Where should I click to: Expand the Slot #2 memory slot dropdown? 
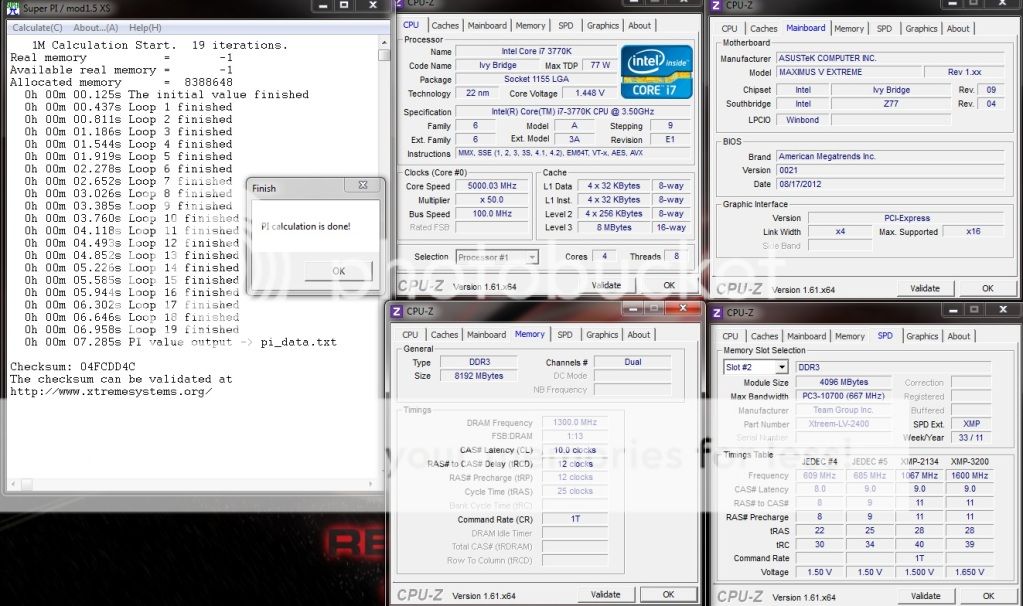(x=755, y=367)
